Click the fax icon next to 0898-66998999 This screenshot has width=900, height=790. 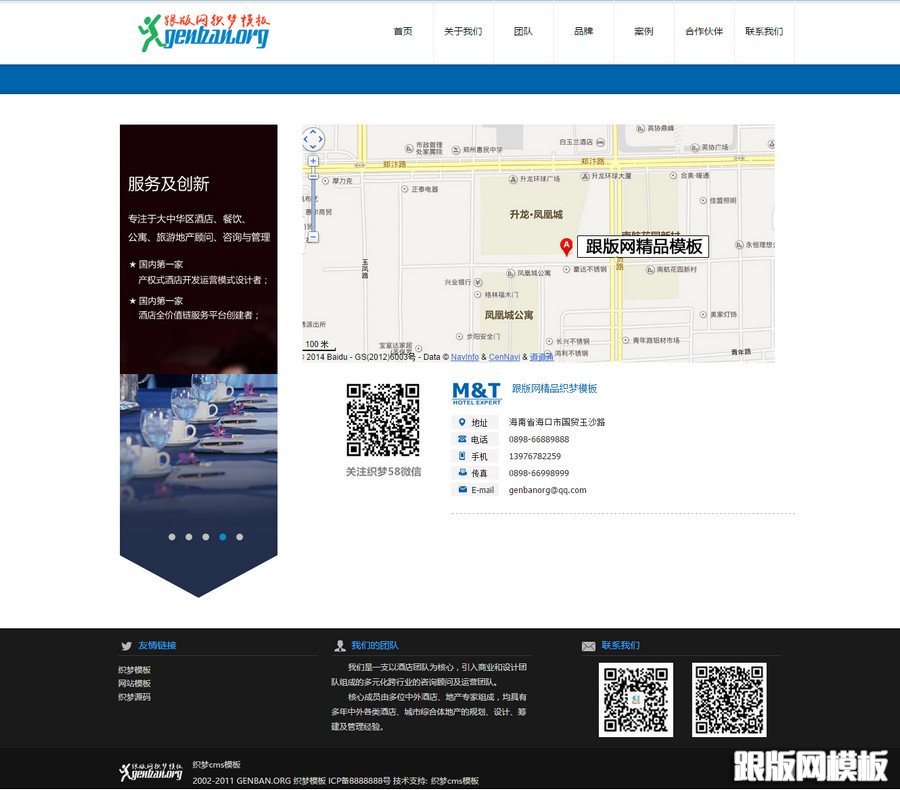click(x=462, y=472)
